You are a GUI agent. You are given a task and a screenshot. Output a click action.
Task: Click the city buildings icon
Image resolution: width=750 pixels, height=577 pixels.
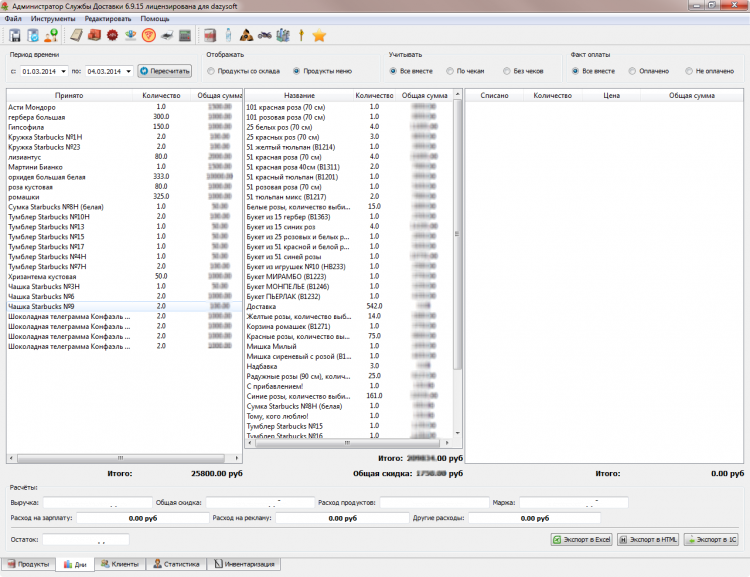283,35
